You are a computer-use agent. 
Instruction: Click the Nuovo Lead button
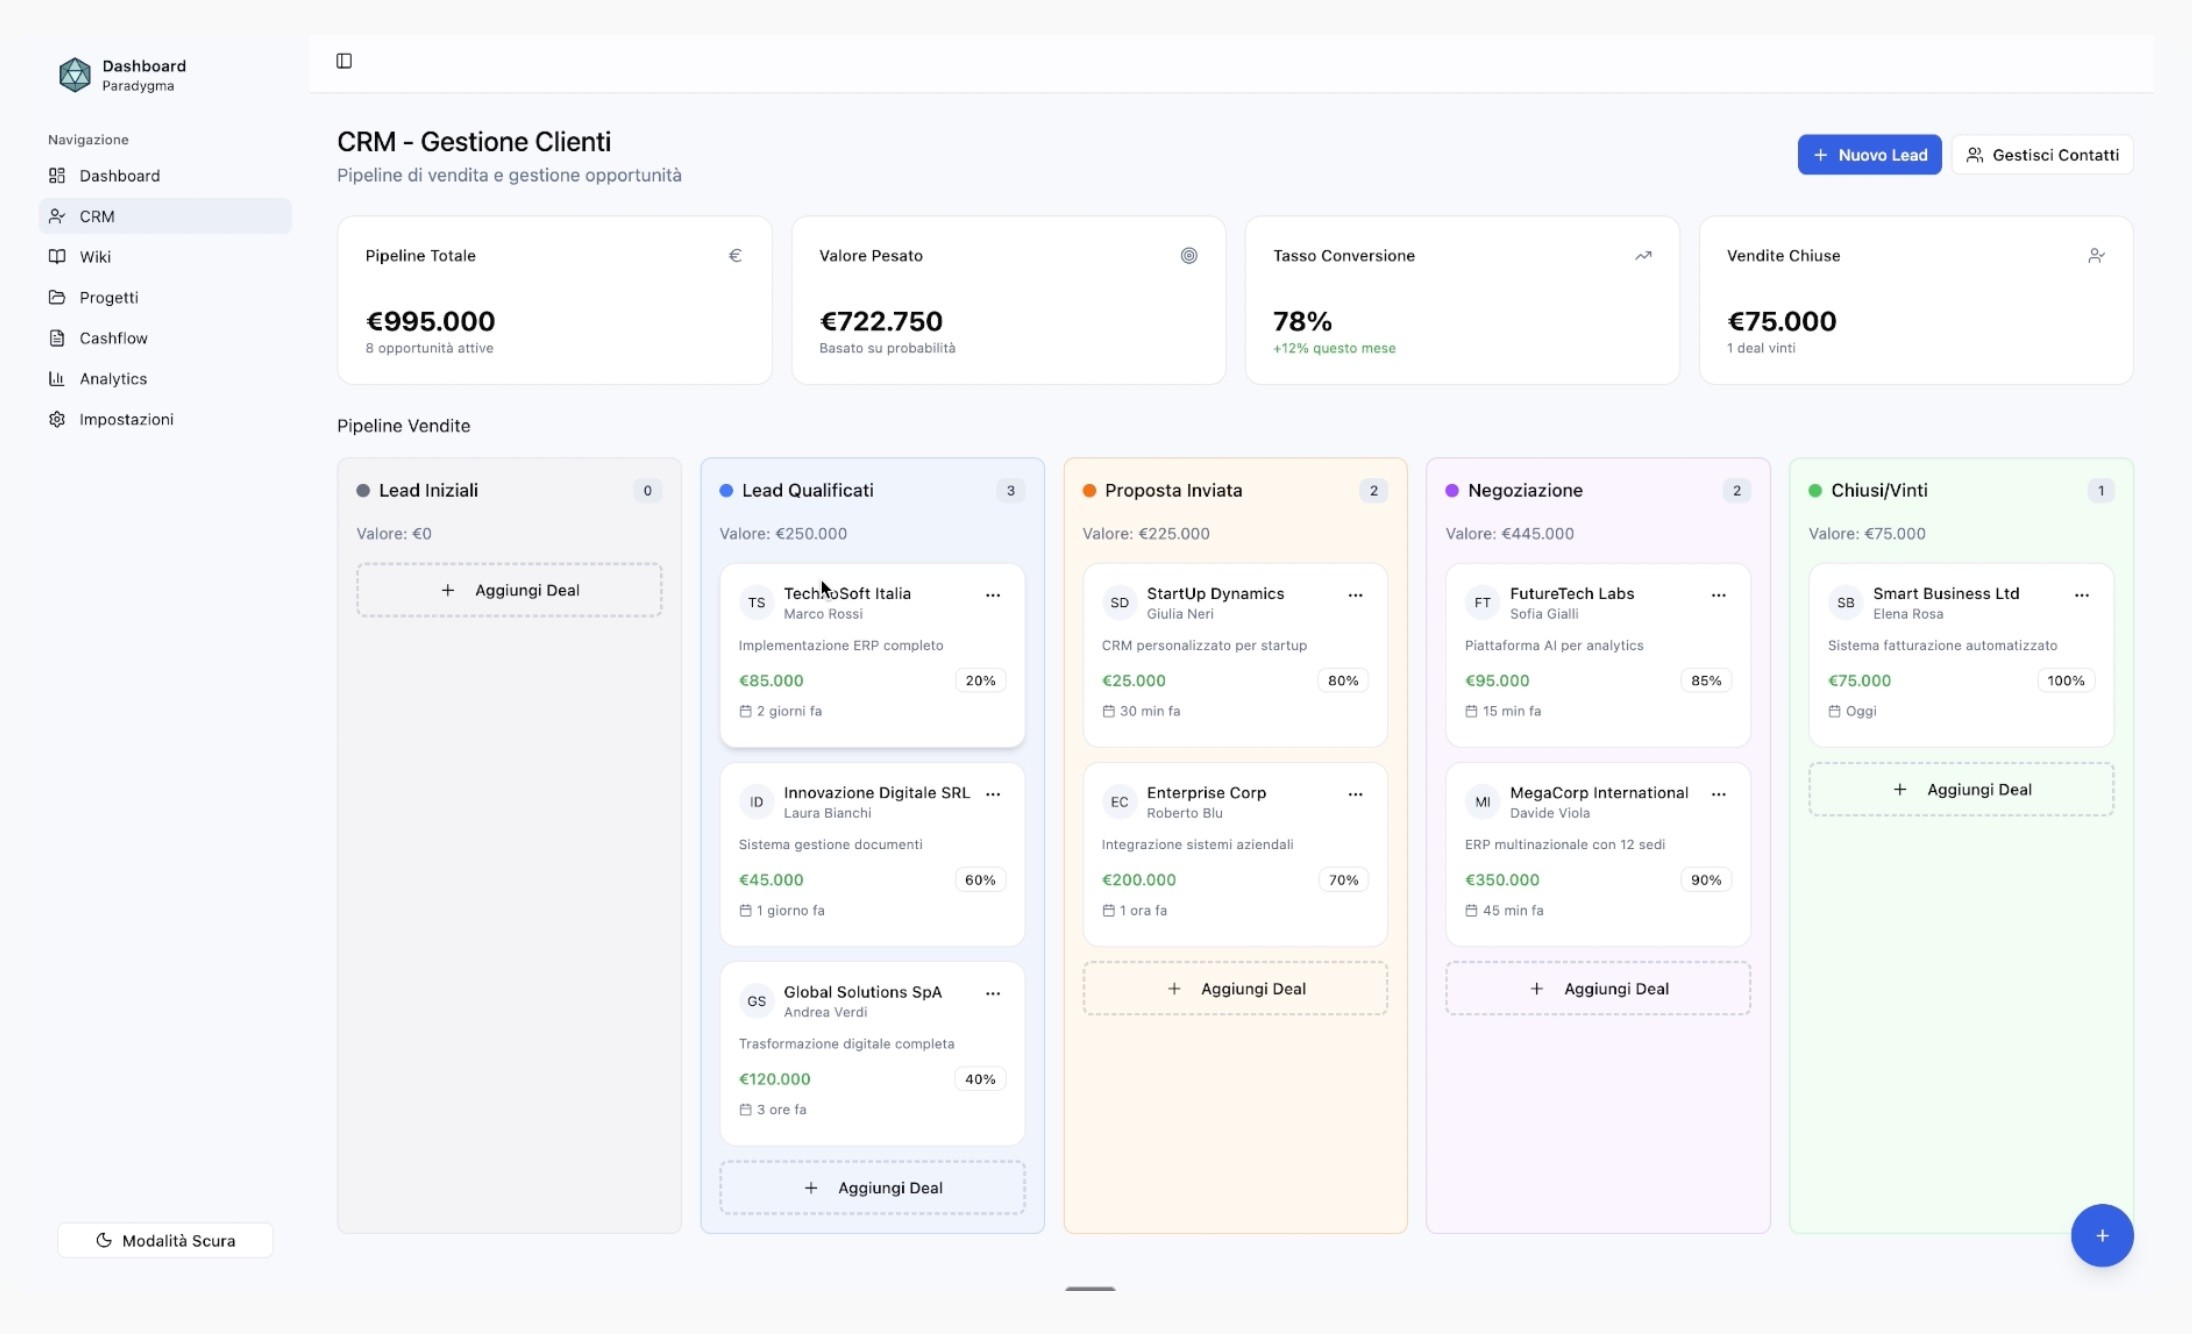point(1869,155)
